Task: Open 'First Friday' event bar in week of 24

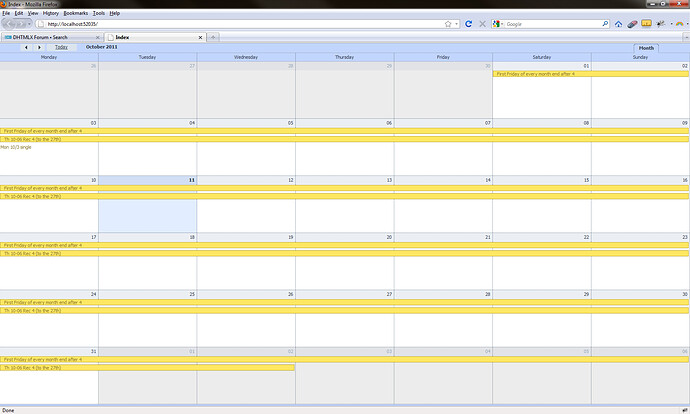Action: coord(345,303)
